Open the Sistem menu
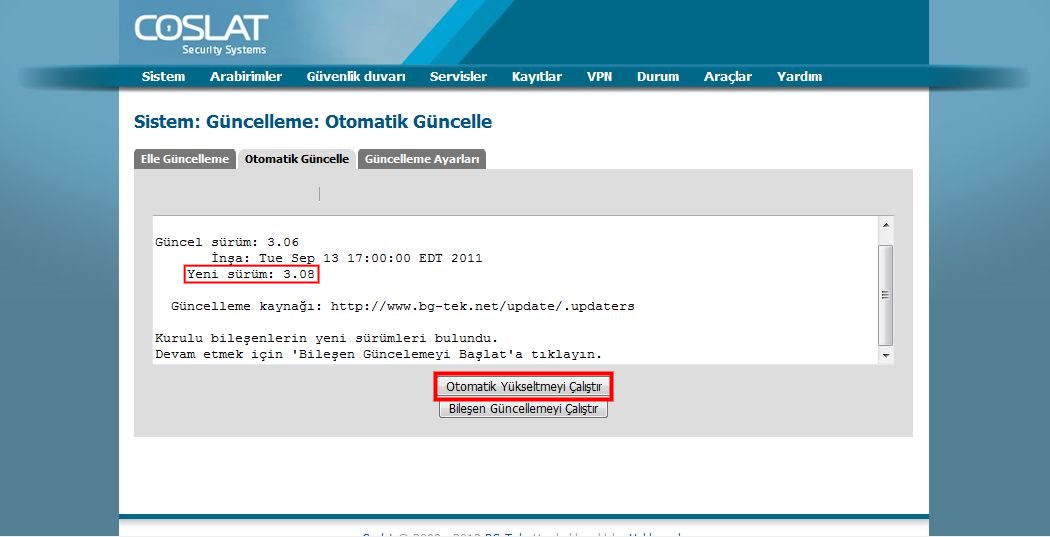Viewport: 1050px width, 537px height. [163, 77]
